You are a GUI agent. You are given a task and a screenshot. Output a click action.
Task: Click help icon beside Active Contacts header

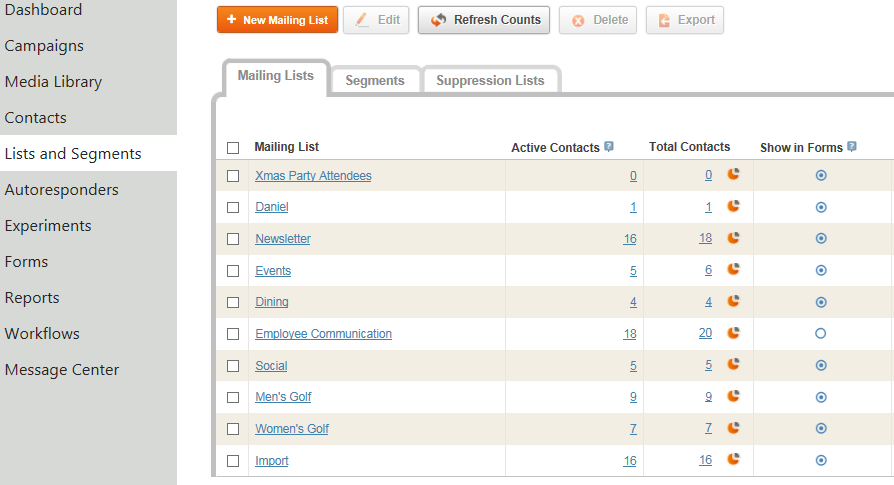pyautogui.click(x=609, y=147)
